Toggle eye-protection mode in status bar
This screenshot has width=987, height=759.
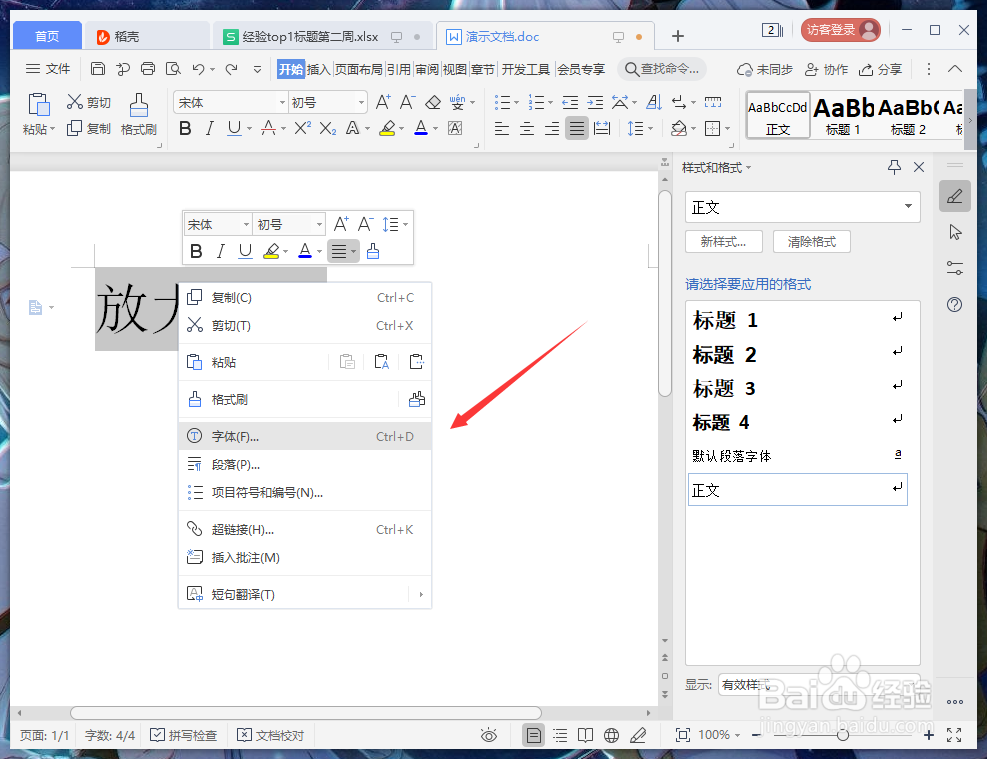(x=489, y=735)
